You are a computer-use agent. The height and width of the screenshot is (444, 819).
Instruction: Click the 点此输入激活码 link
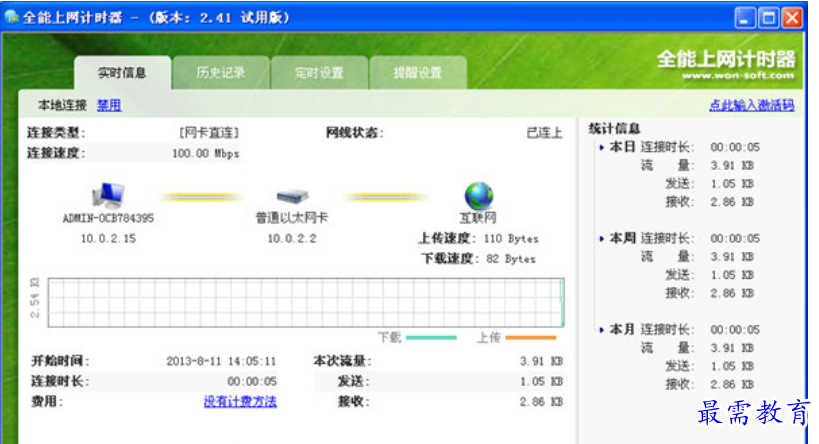[x=751, y=105]
